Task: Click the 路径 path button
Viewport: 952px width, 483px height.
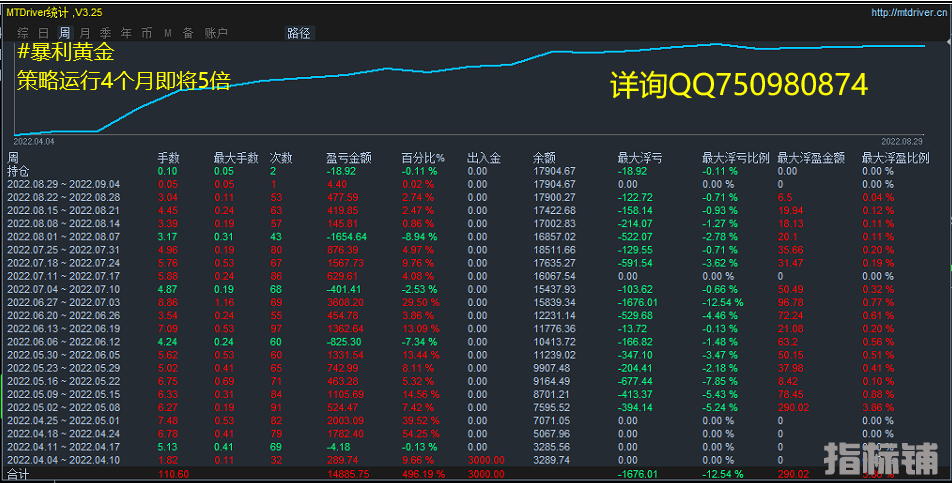Action: coord(299,33)
